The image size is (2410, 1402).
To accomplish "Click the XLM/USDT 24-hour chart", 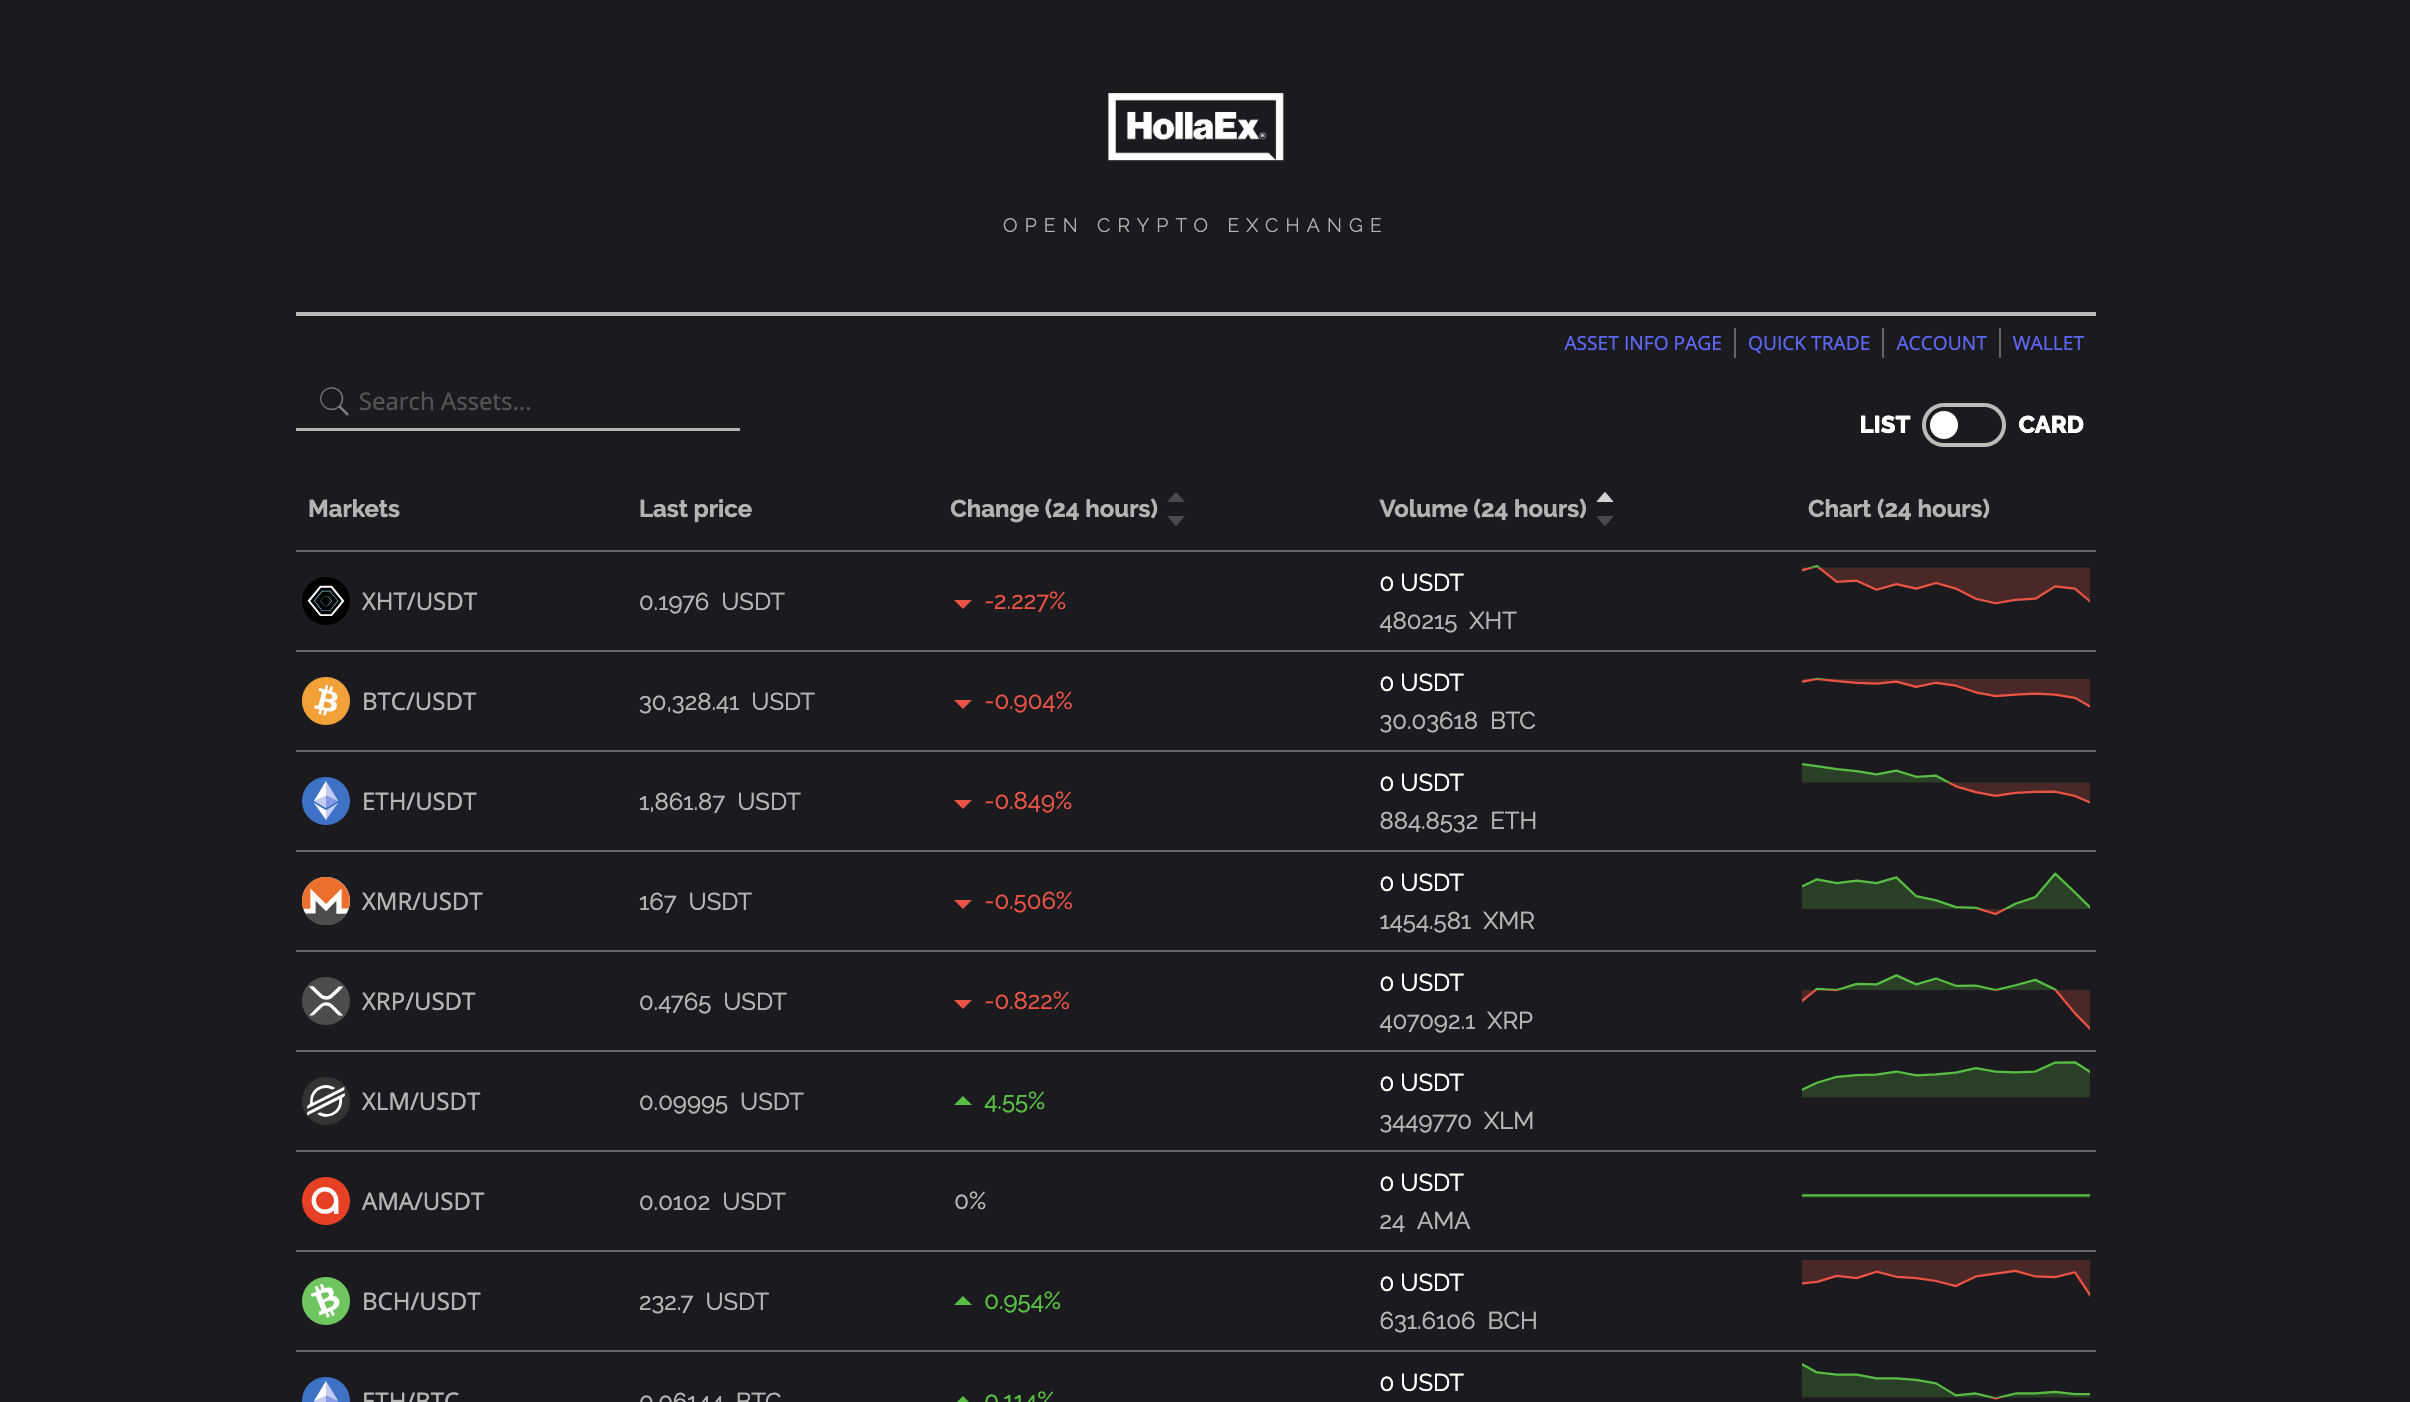I will point(1945,1080).
